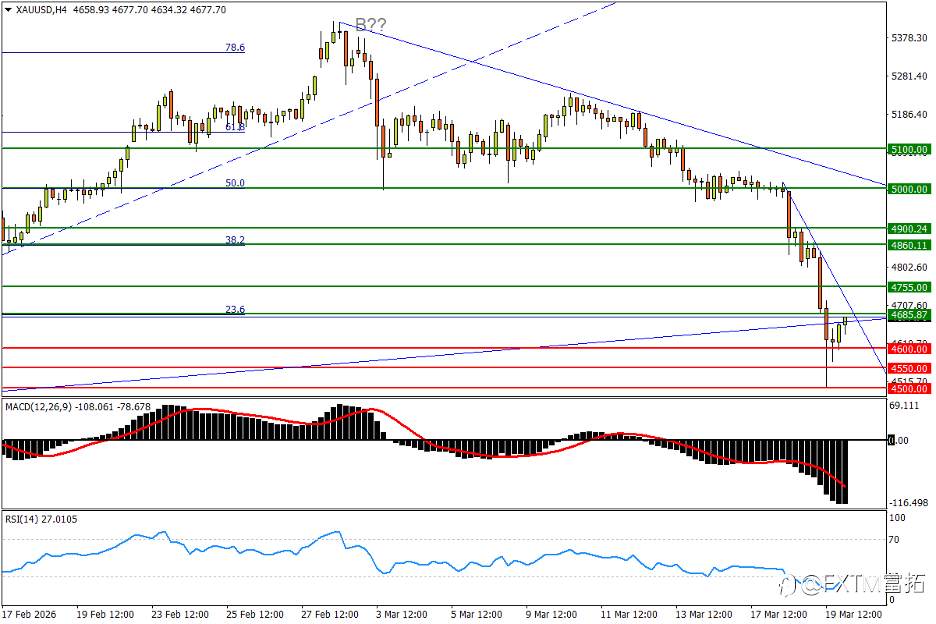Click the 17 Mar 12:00 time label
936x624 pixels.
tap(779, 614)
